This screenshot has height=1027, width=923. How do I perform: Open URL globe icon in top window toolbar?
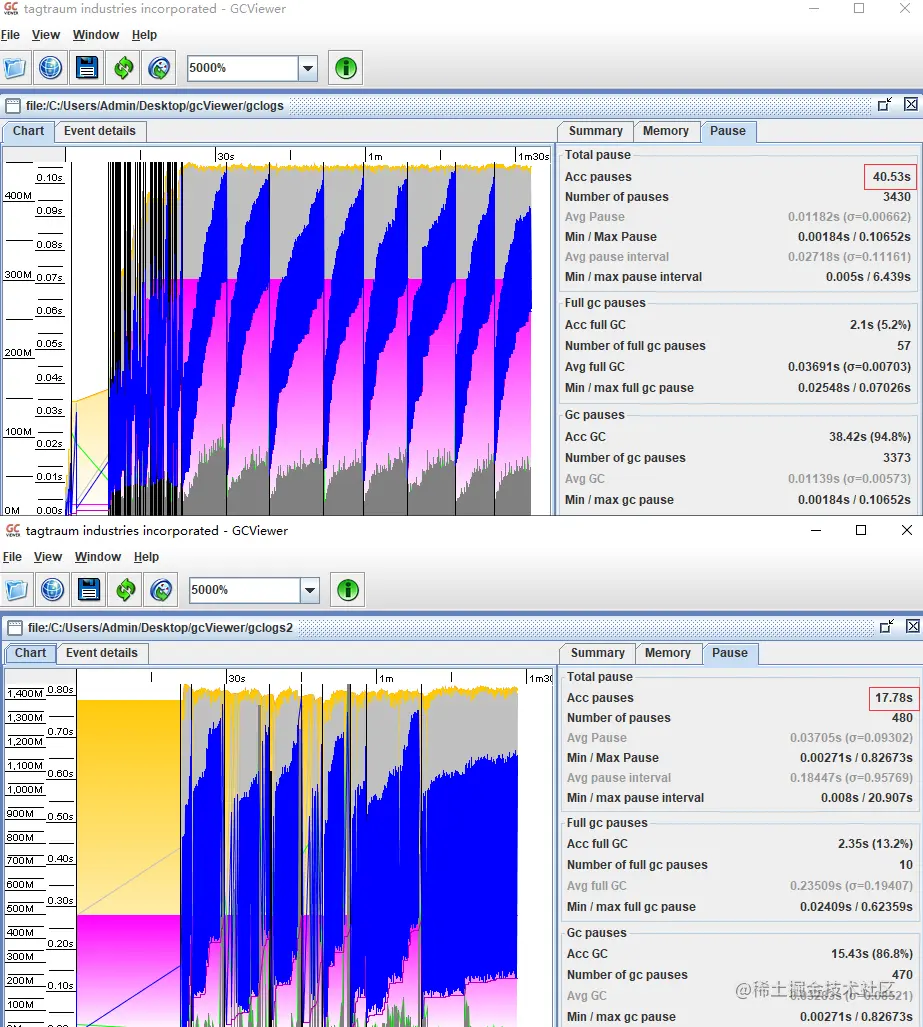click(50, 67)
